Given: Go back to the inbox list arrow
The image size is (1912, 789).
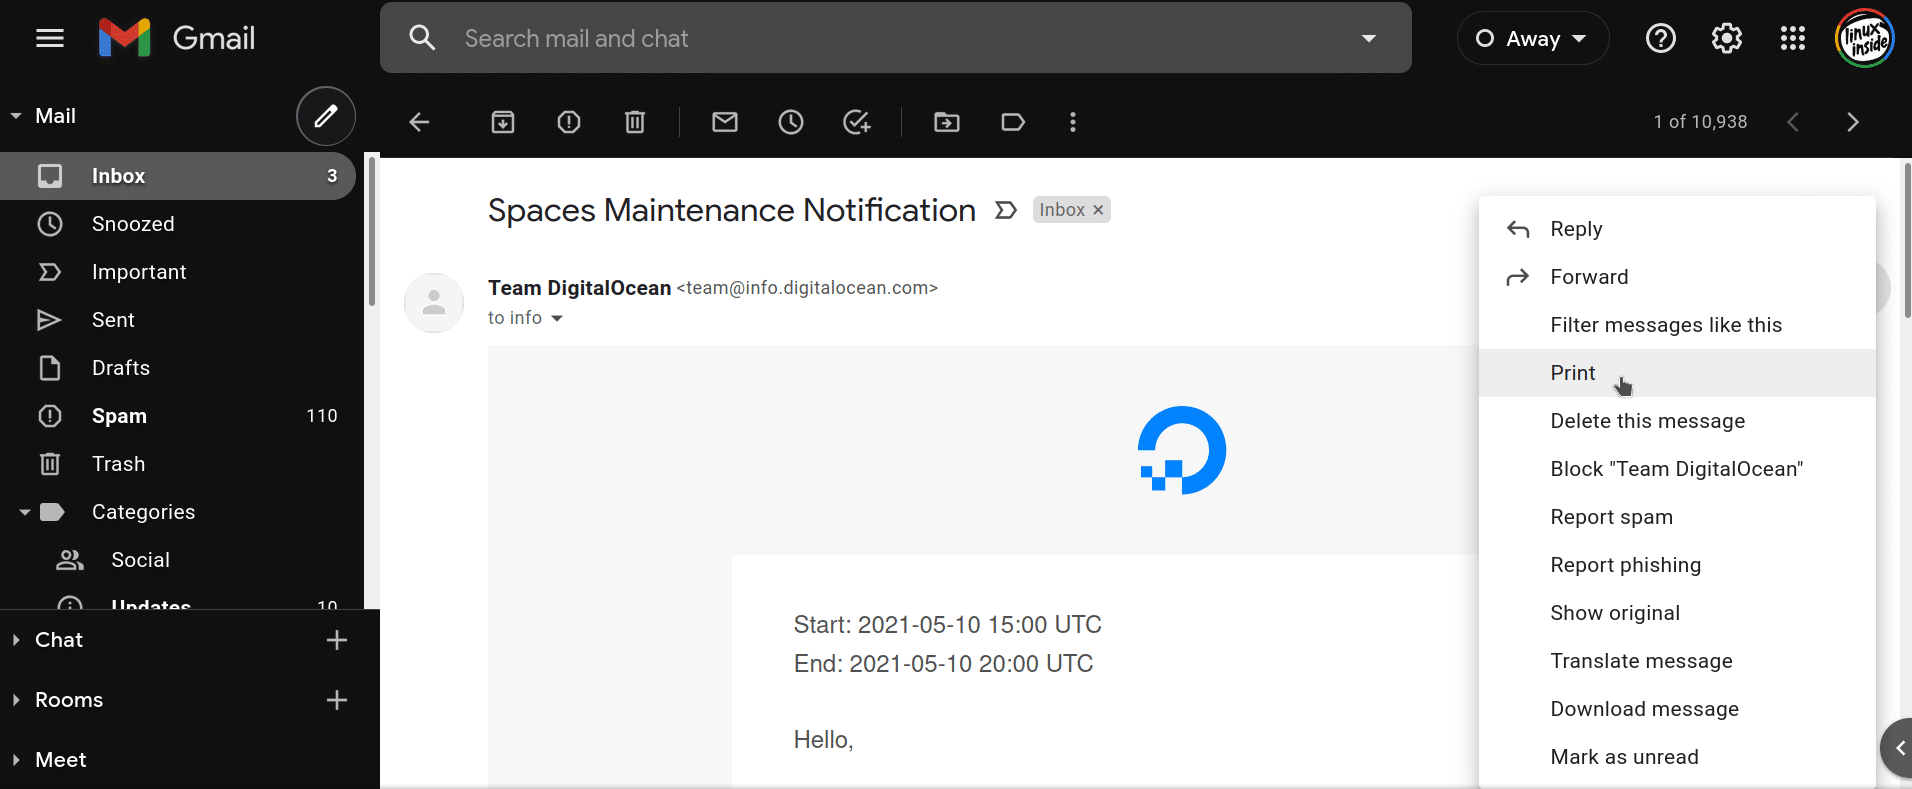Looking at the screenshot, I should click(x=419, y=122).
